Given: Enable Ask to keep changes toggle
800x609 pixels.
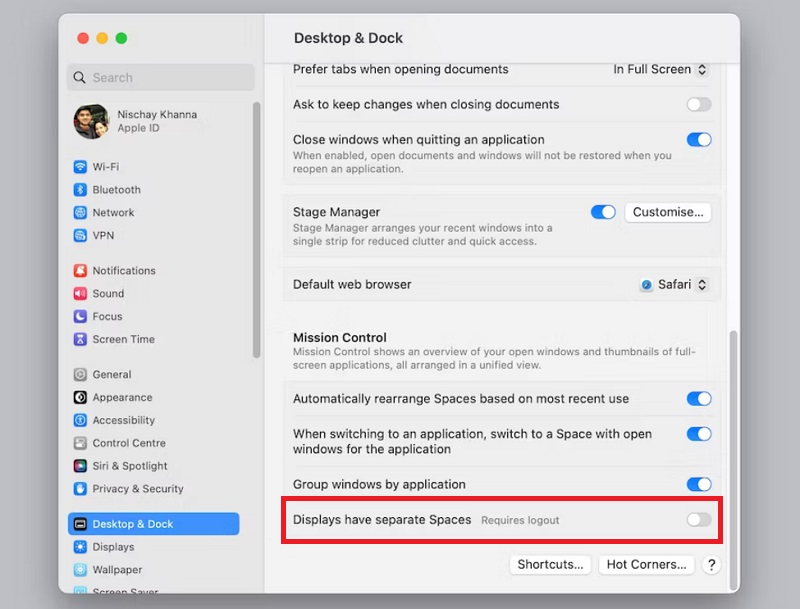Looking at the screenshot, I should (x=698, y=104).
